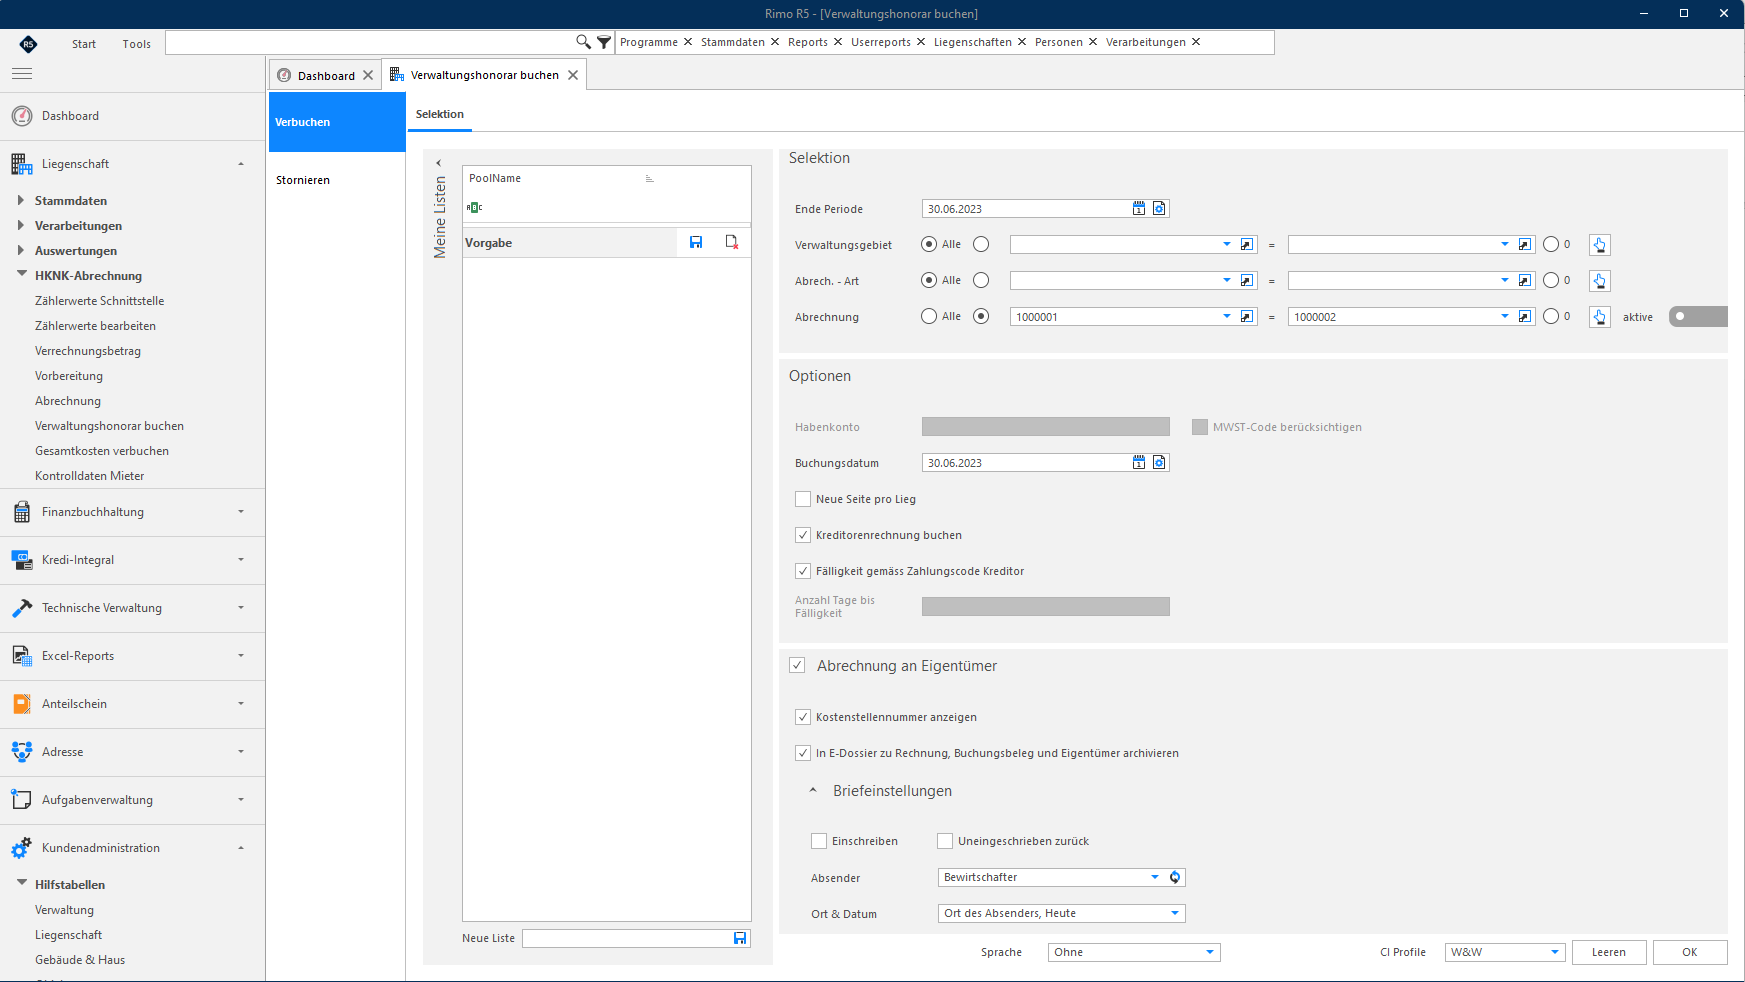Uncheck Kreditorenrechnung buchen
Viewport: 1745px width, 982px height.
point(803,535)
